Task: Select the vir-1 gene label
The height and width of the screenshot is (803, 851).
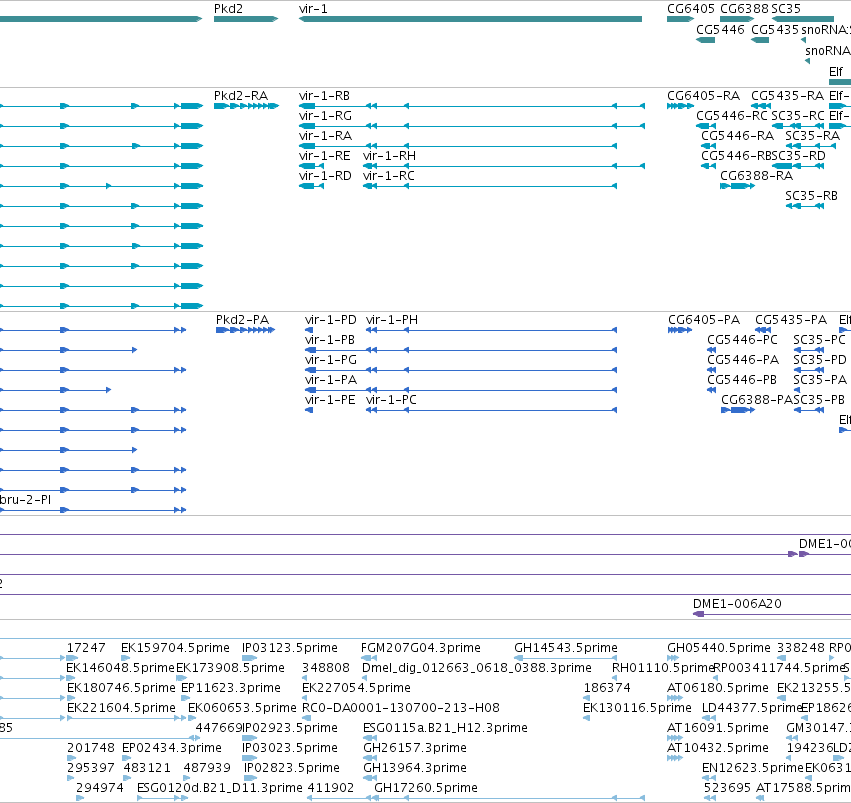Action: pos(313,9)
